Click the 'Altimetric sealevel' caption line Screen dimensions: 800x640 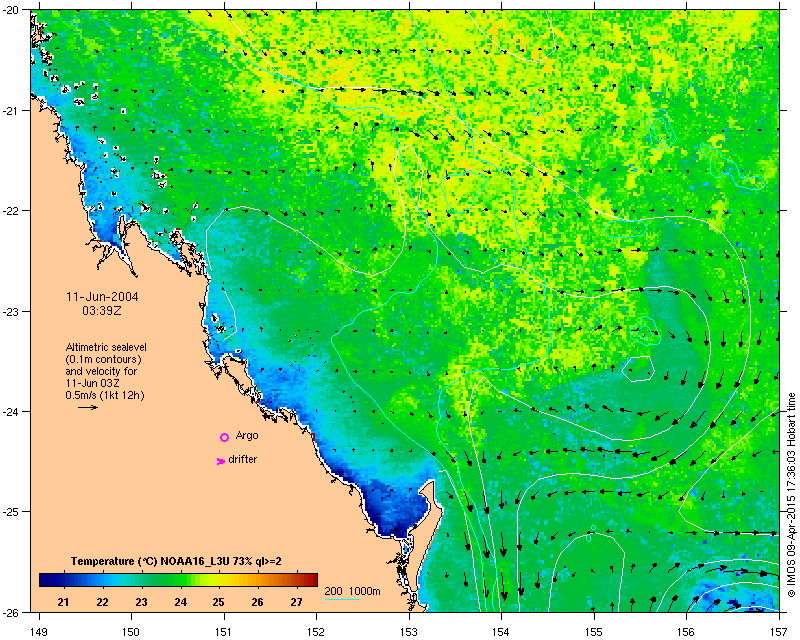106,347
